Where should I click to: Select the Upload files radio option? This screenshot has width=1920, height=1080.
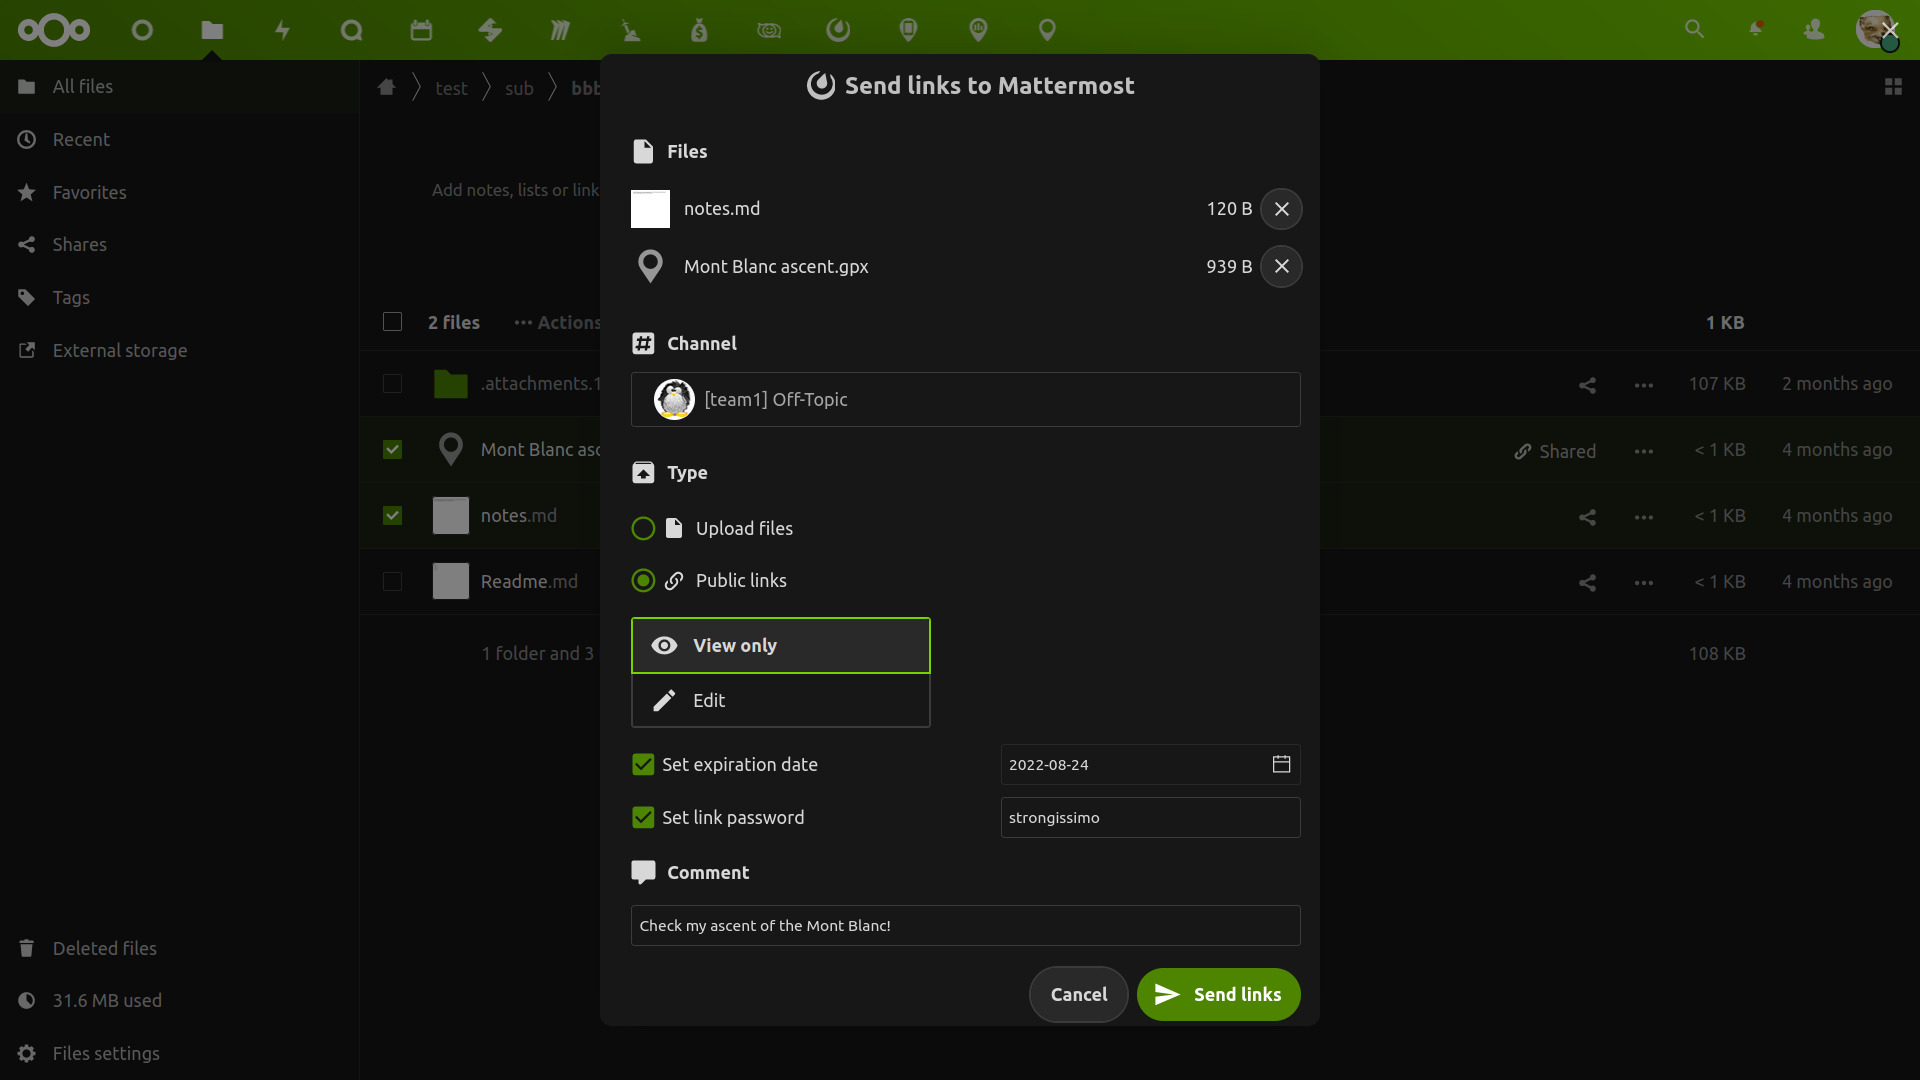[643, 528]
